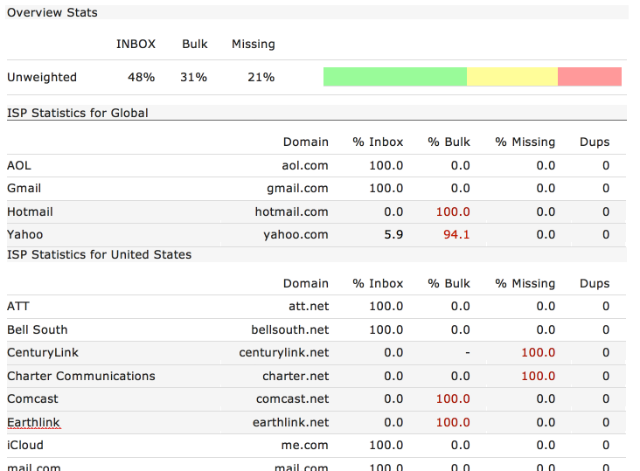
Task: Click the % Missing header in the United States table
Action: 525,284
